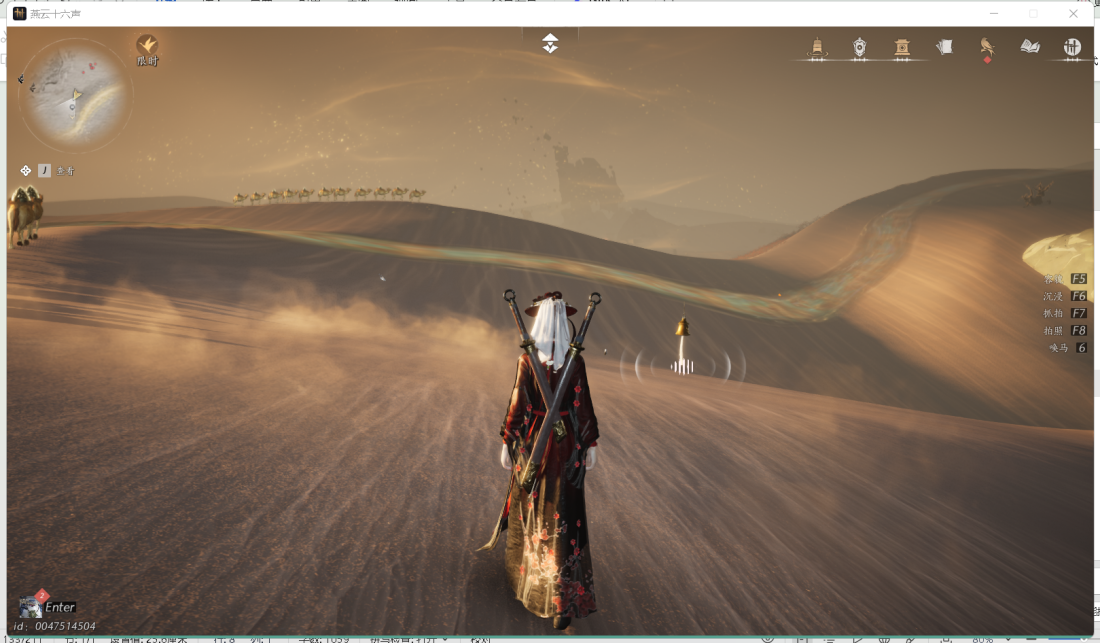This screenshot has height=643, width=1100.
Task: Open the bell icon in top menu
Action: (x=817, y=47)
